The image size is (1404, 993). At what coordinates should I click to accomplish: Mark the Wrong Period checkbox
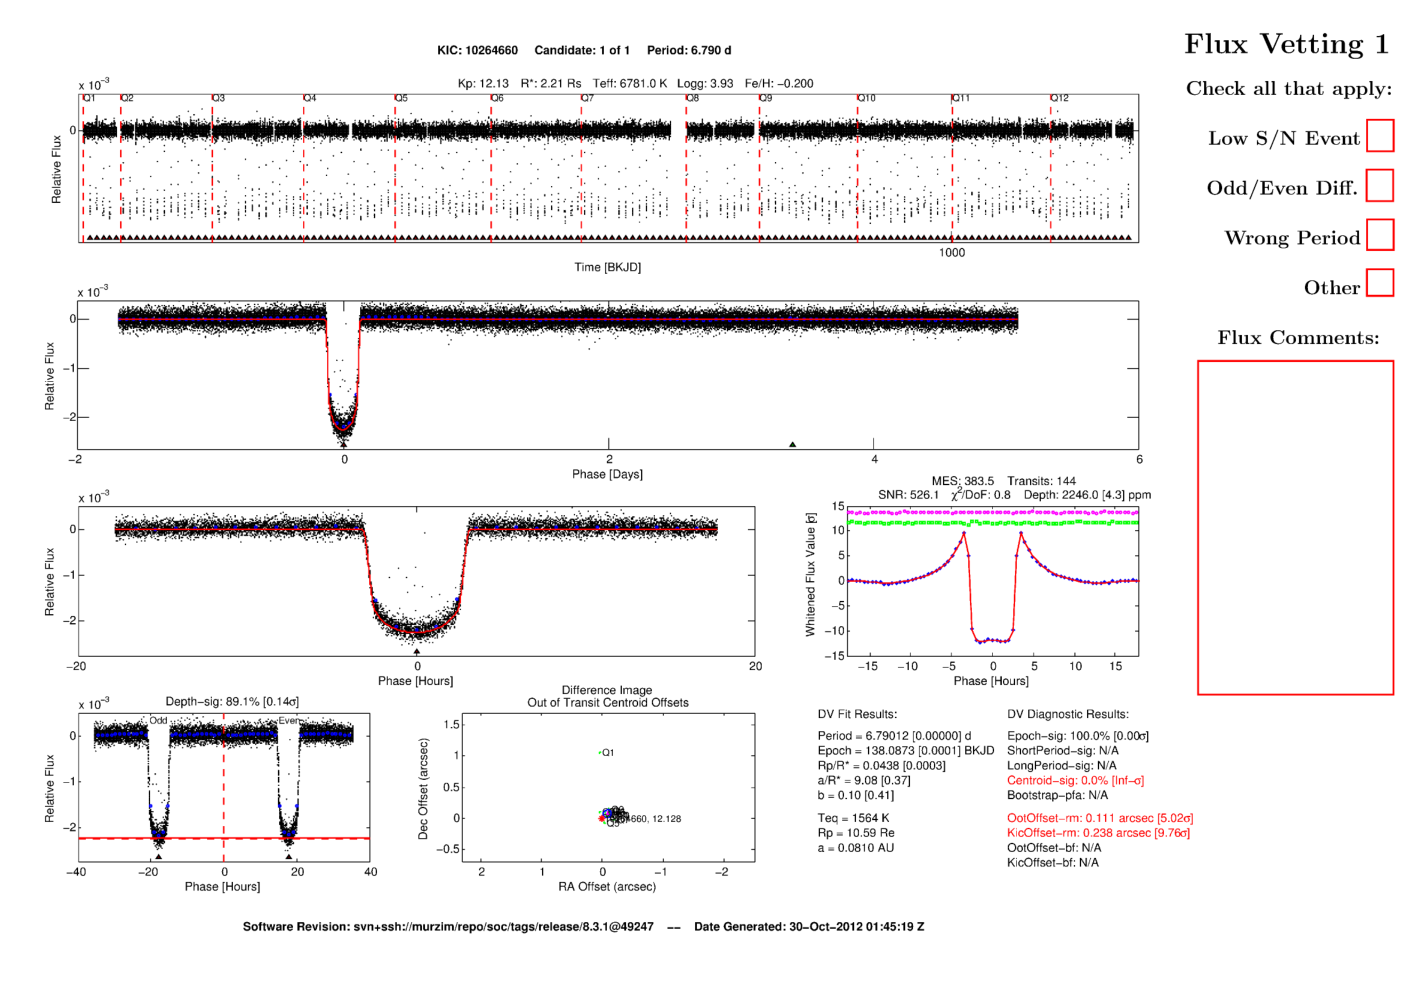click(x=1380, y=234)
